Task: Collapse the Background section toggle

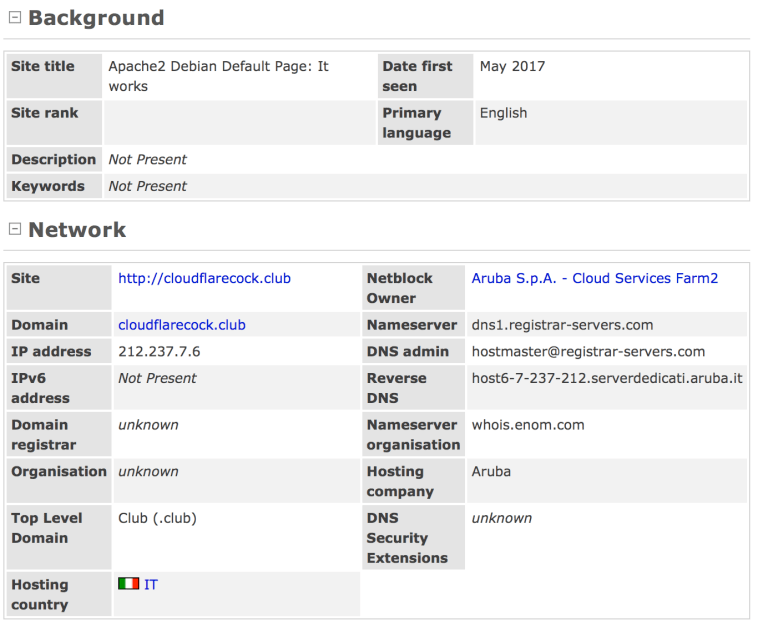Action: point(14,18)
